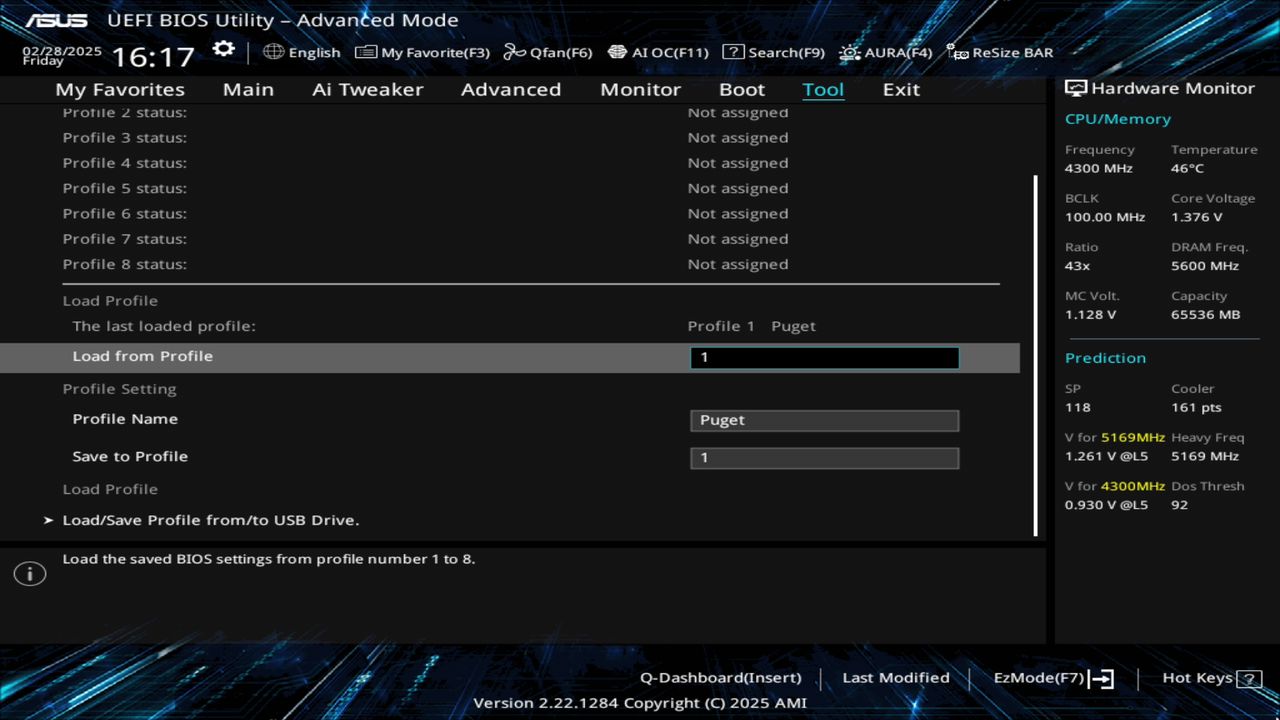Click the Profile Name field containing Puget
The image size is (1280, 720).
point(824,420)
